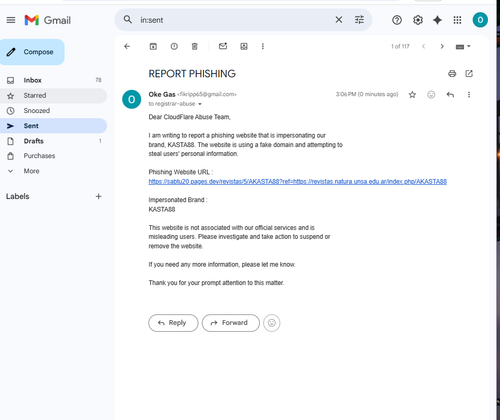The height and width of the screenshot is (420, 500).
Task: Open the input tools dropdown
Action: 463,47
